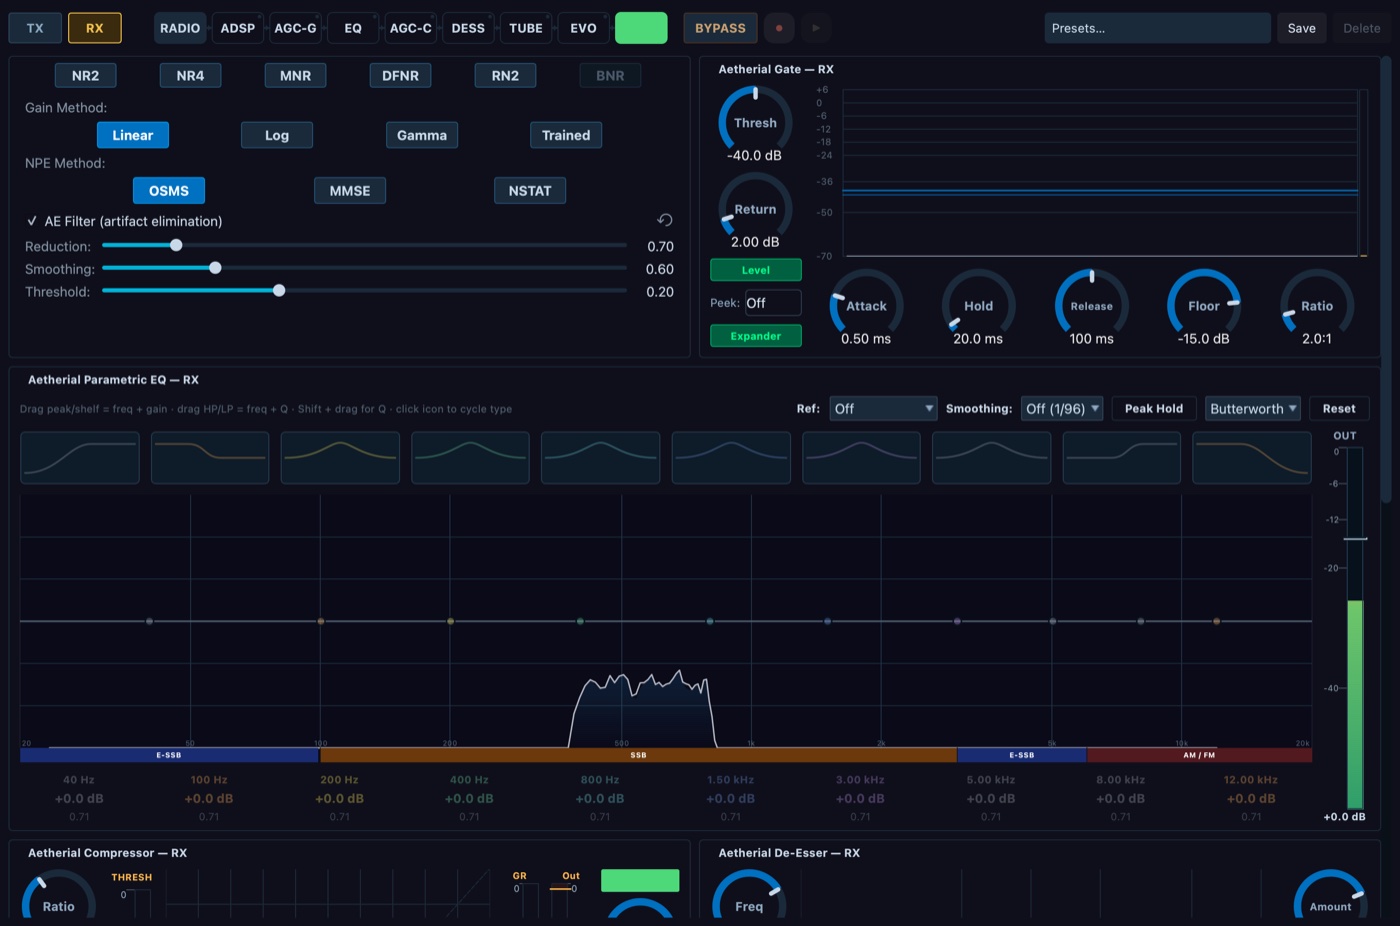Click the low-pass filter icon for the 12.00 kHz band
Viewport: 1400px width, 926px height.
coord(1252,458)
